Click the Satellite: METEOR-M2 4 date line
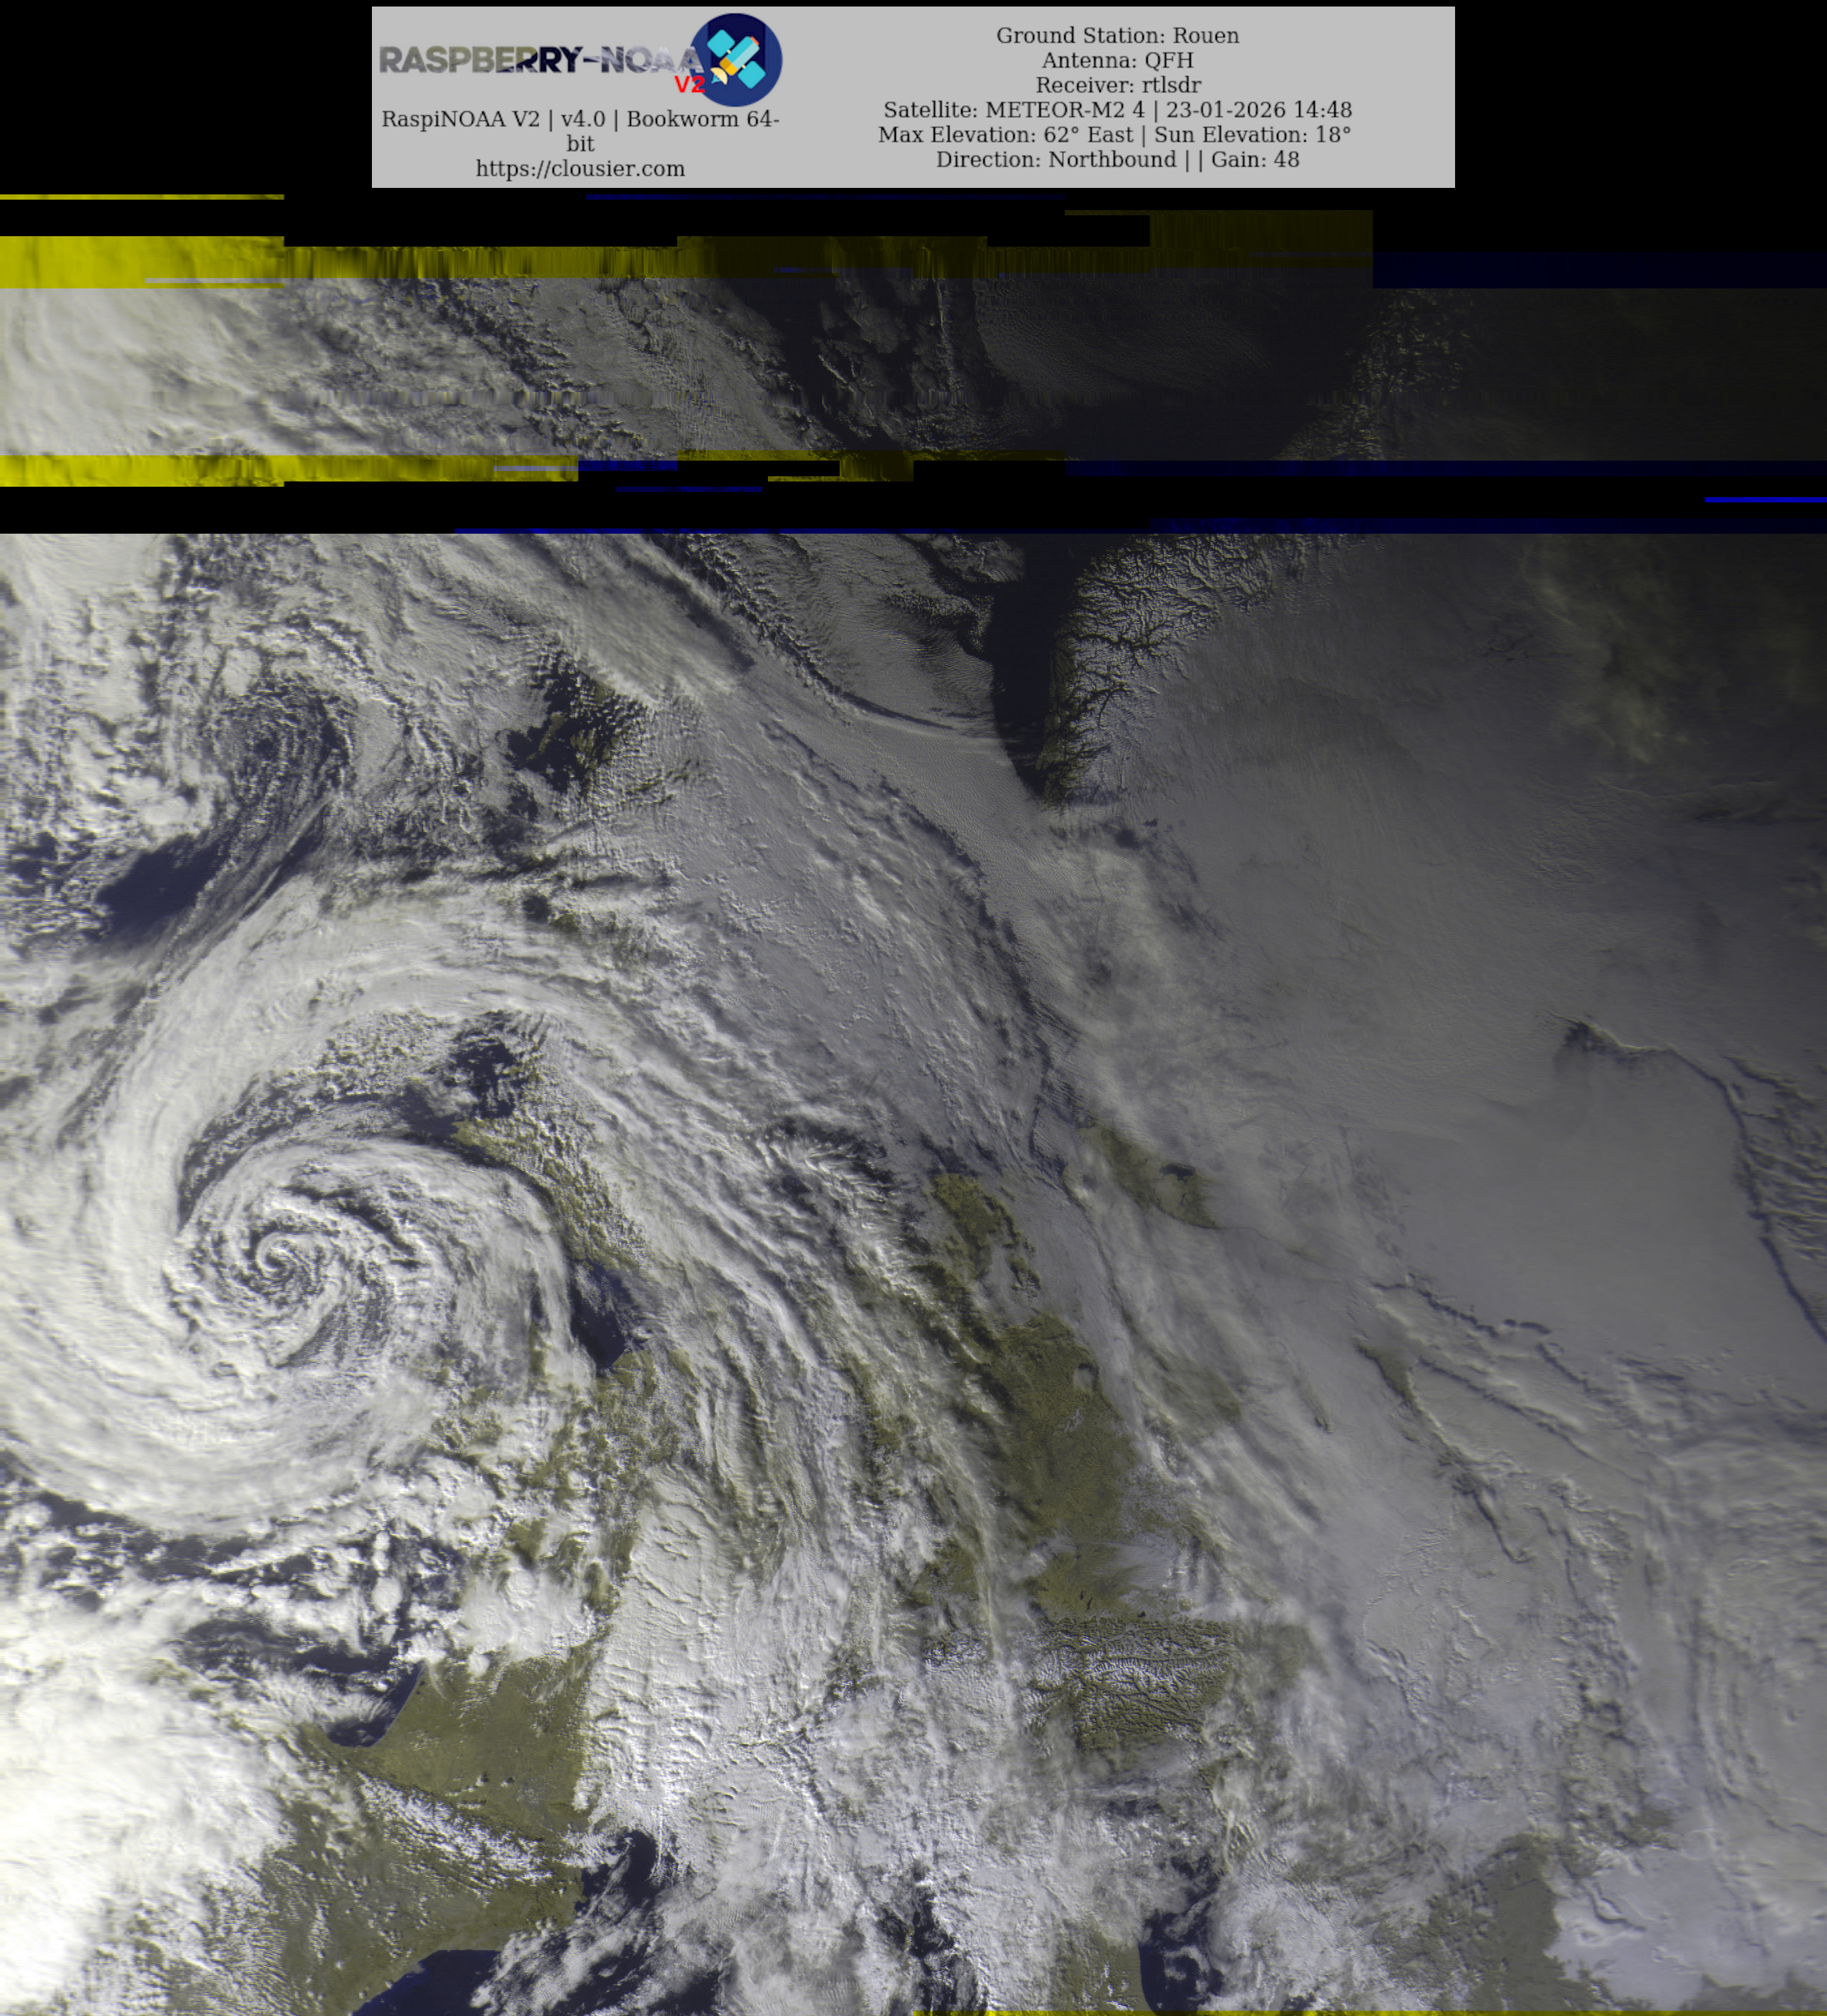This screenshot has width=1827, height=2016. point(1117,110)
